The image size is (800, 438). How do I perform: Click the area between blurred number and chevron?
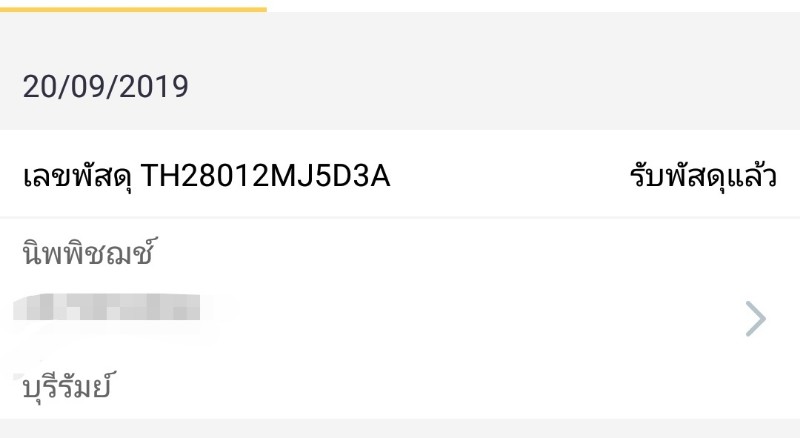(470, 319)
